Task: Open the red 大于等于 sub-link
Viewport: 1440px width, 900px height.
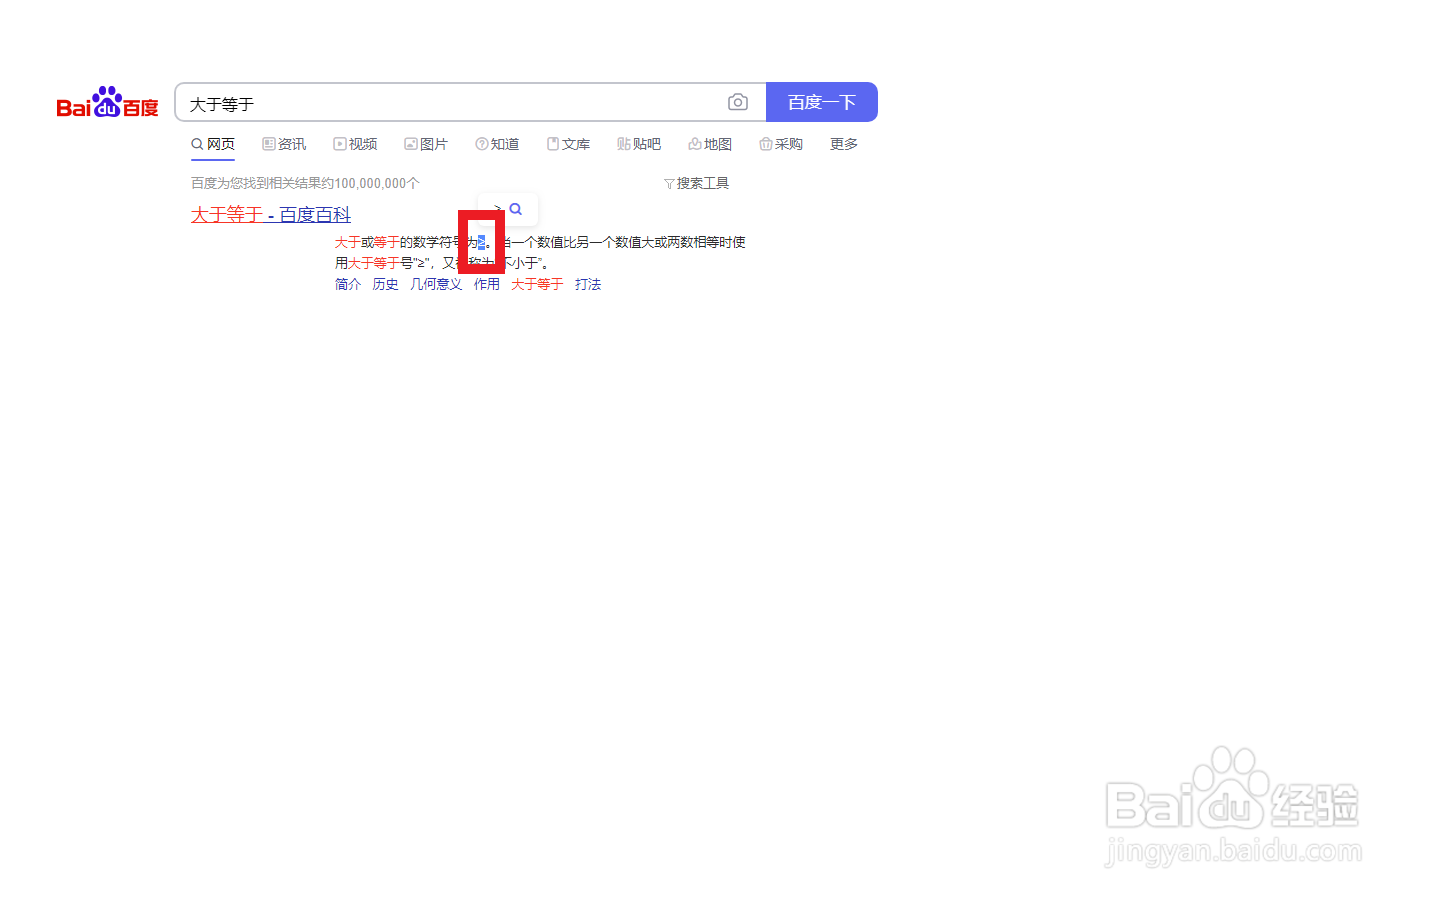Action: (537, 284)
